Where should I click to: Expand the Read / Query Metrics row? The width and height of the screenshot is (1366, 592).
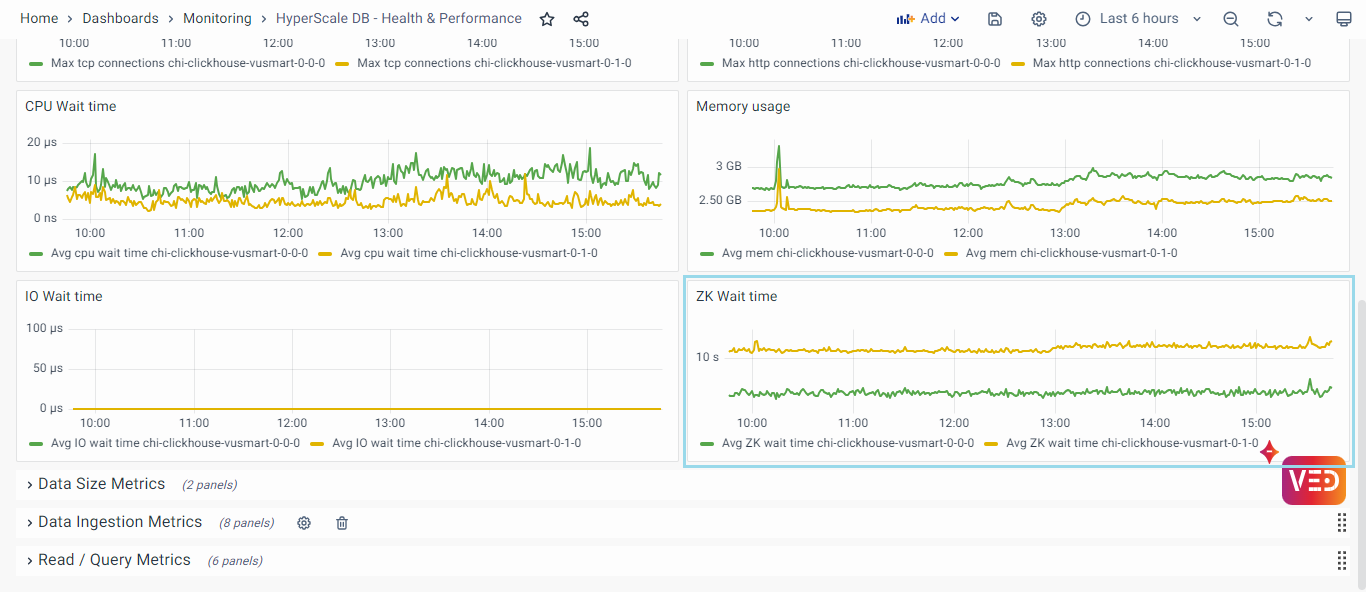pyautogui.click(x=114, y=560)
